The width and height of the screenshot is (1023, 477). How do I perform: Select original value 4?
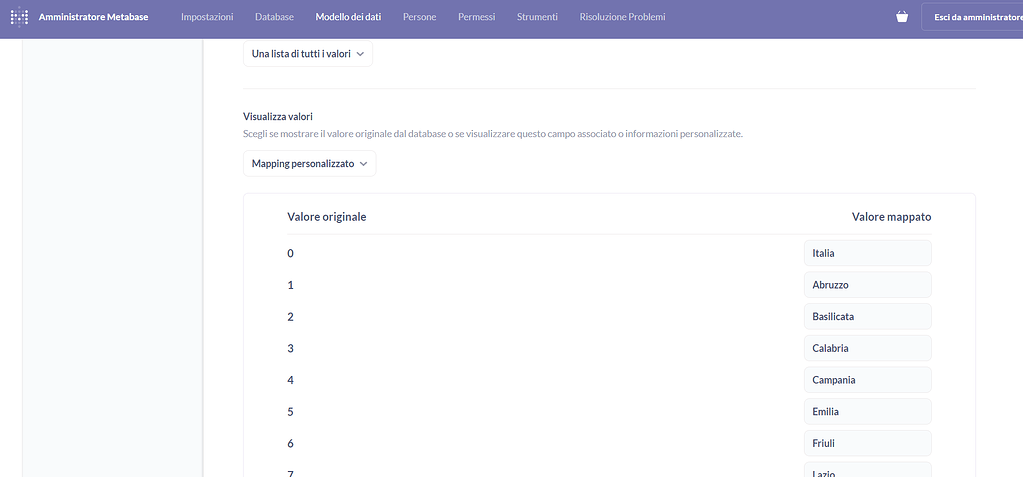[x=290, y=380]
